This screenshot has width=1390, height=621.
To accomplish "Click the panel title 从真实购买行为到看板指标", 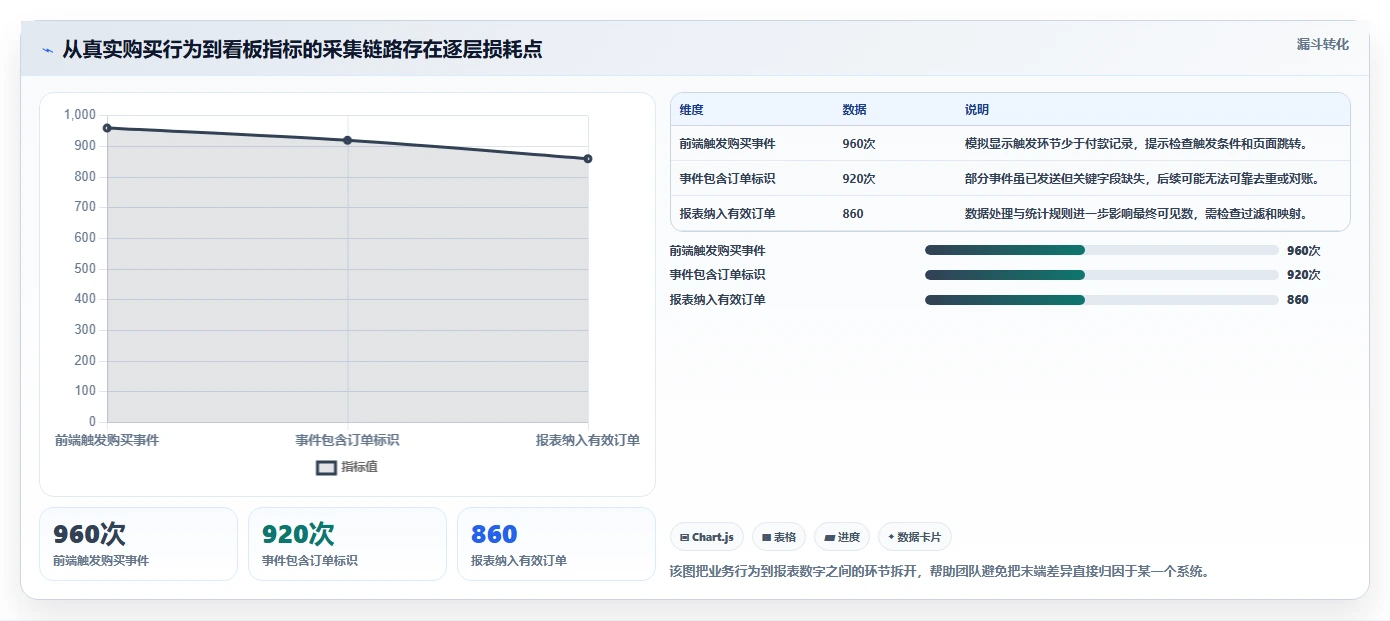I will tap(302, 49).
